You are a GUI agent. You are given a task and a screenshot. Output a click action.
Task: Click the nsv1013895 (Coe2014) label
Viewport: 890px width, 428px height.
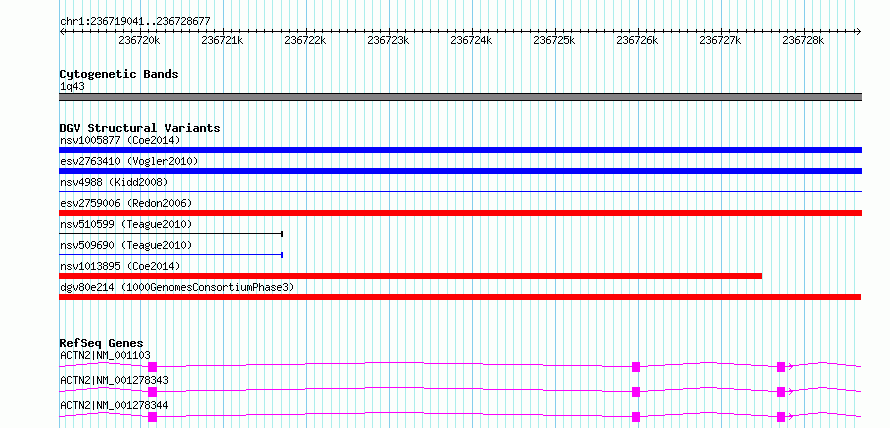coord(120,266)
